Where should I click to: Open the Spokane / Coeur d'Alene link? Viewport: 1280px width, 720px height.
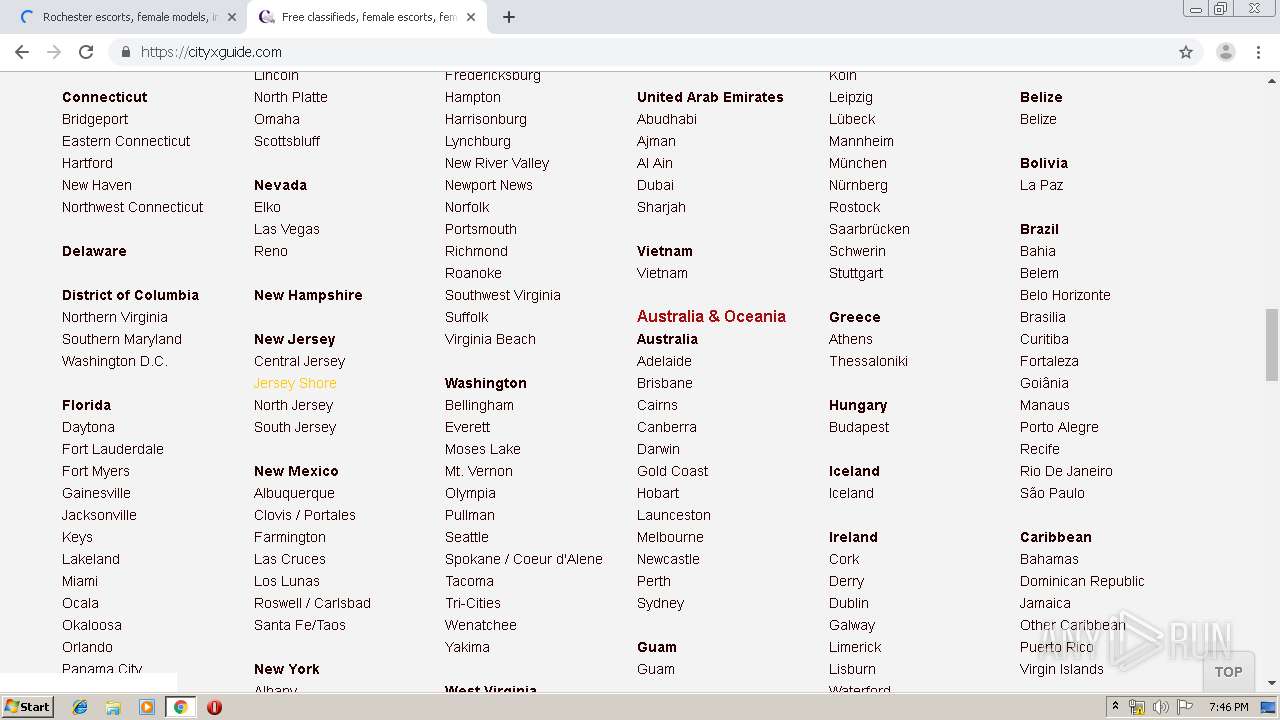pyautogui.click(x=524, y=559)
